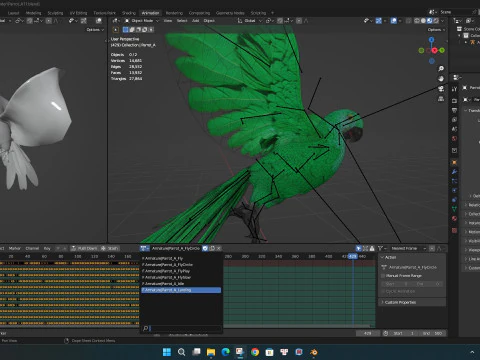480x360 pixels.
Task: Click the Stash button
Action: pyautogui.click(x=110, y=248)
